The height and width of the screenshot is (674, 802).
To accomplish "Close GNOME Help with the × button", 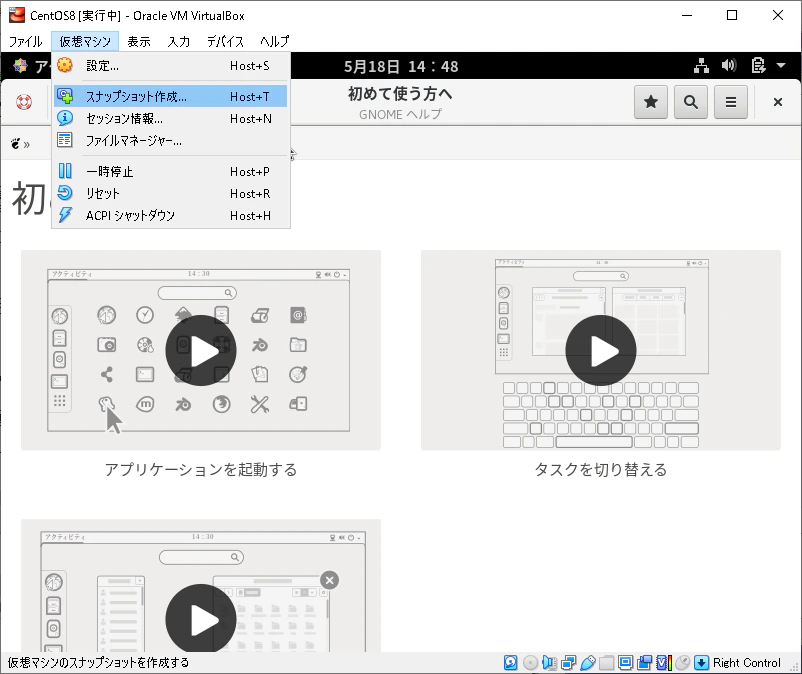I will [x=777, y=102].
